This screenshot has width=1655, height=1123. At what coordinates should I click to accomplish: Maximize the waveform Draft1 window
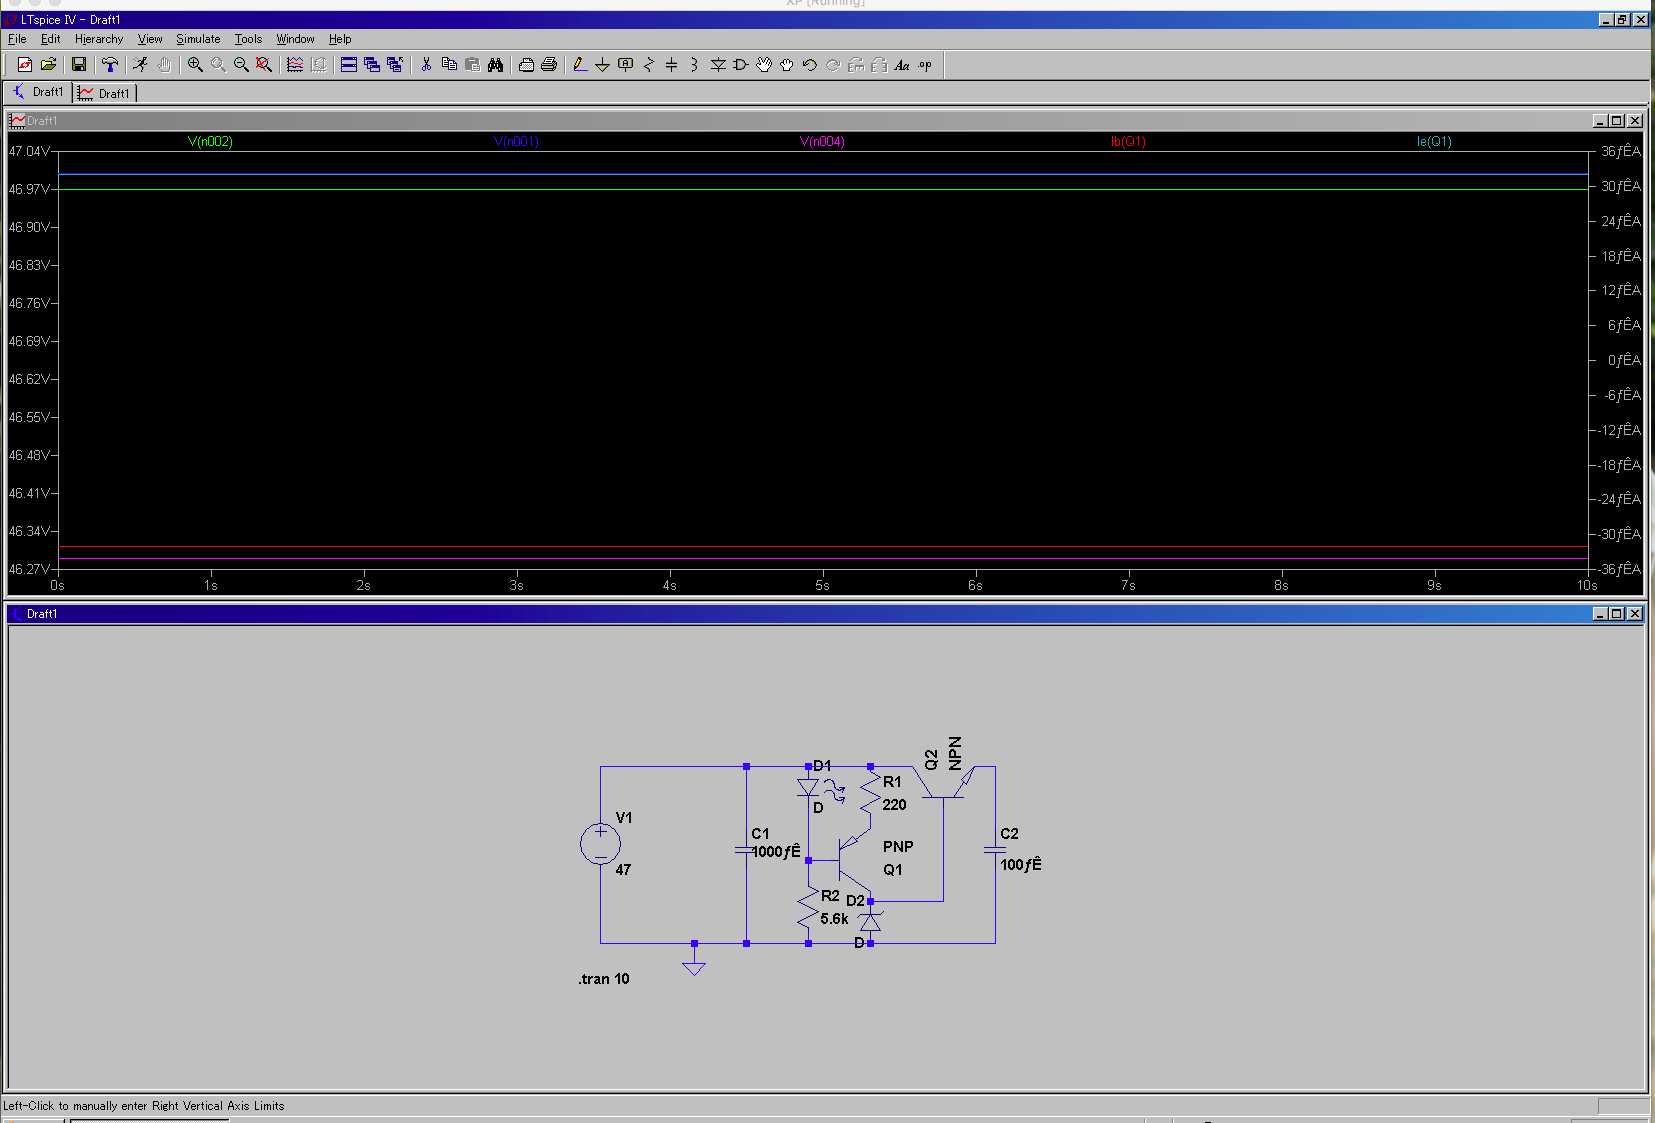[1617, 121]
